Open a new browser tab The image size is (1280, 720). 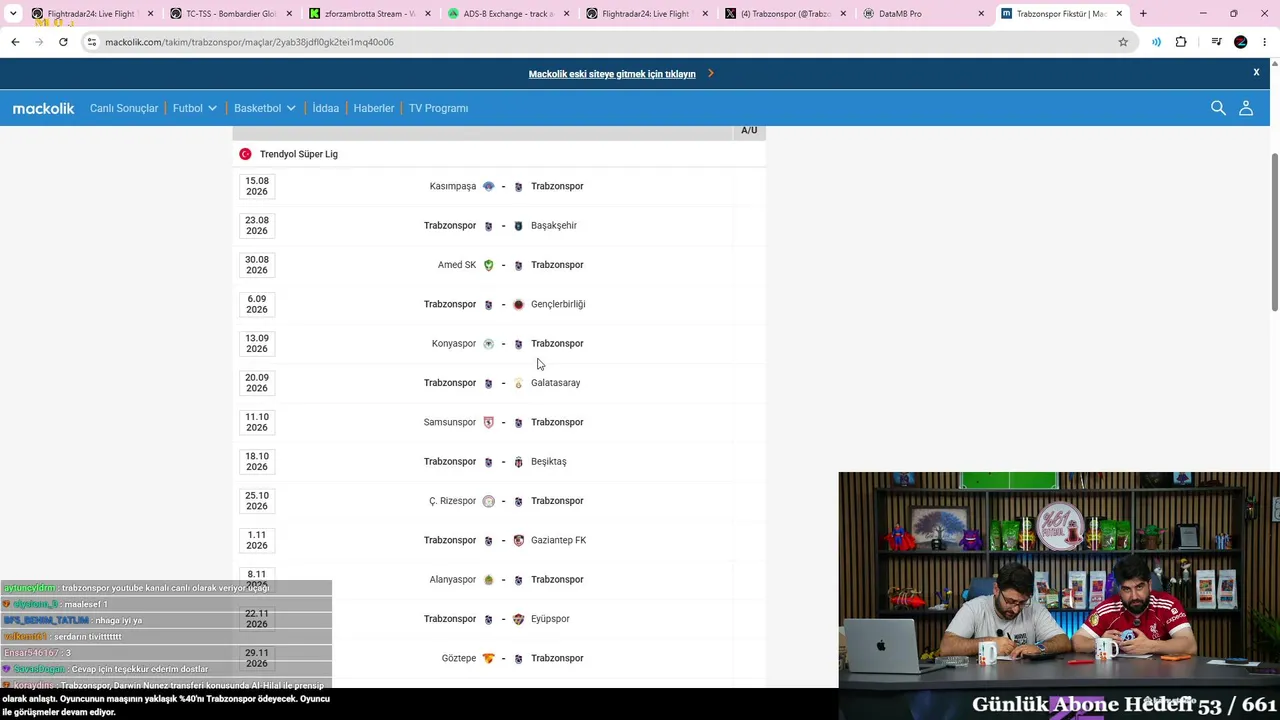click(1143, 14)
